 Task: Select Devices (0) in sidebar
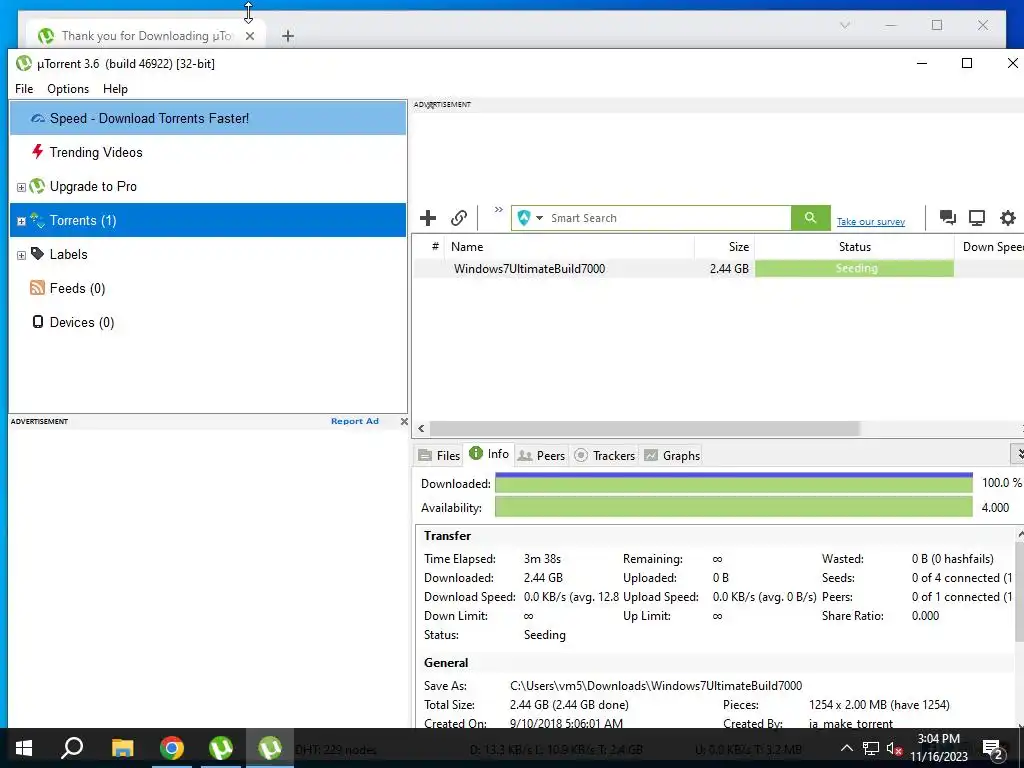tap(208, 322)
